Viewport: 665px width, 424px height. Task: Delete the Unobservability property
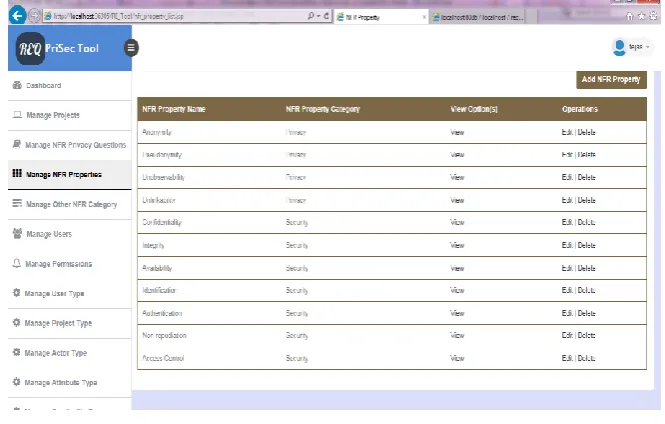587,177
